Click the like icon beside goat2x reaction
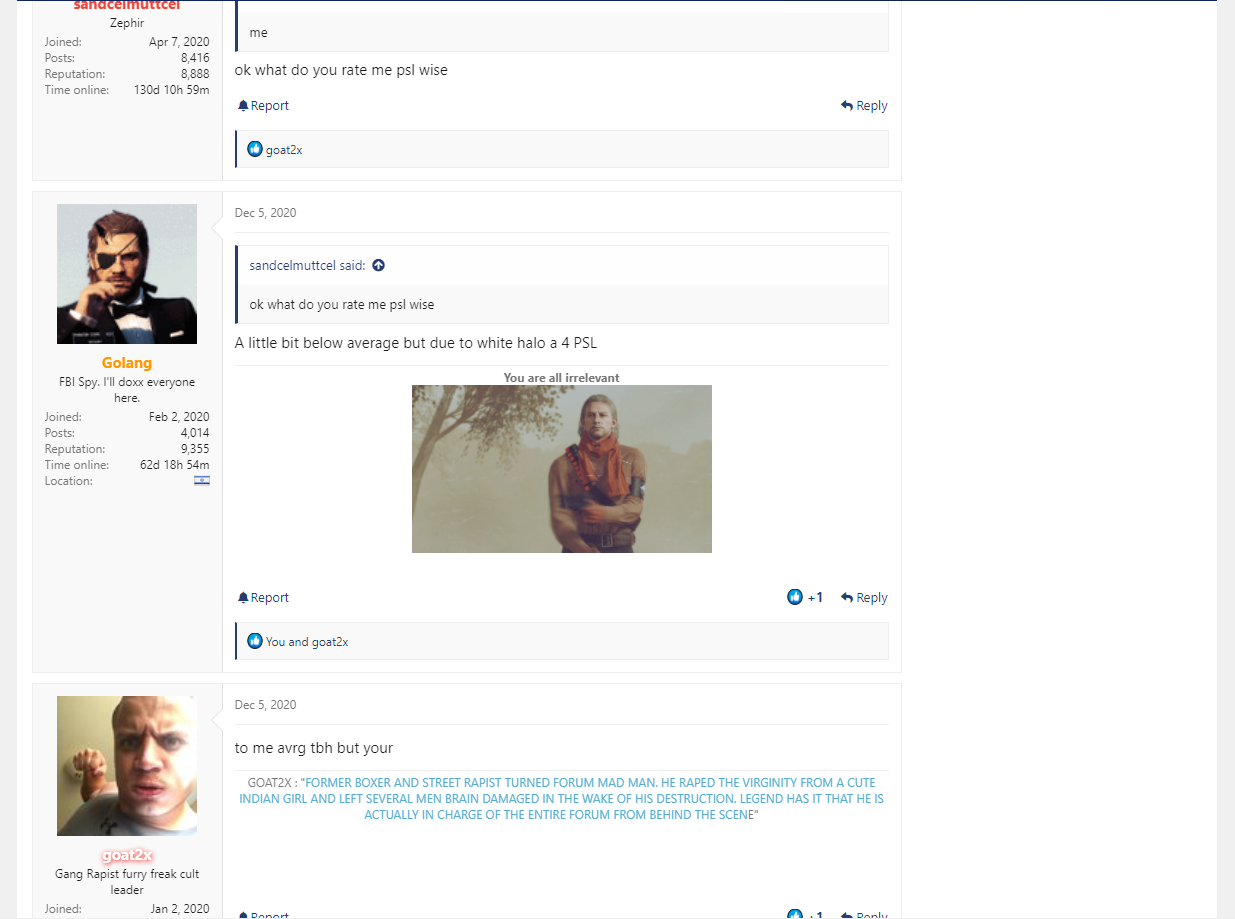The height and width of the screenshot is (919, 1235). tap(255, 149)
